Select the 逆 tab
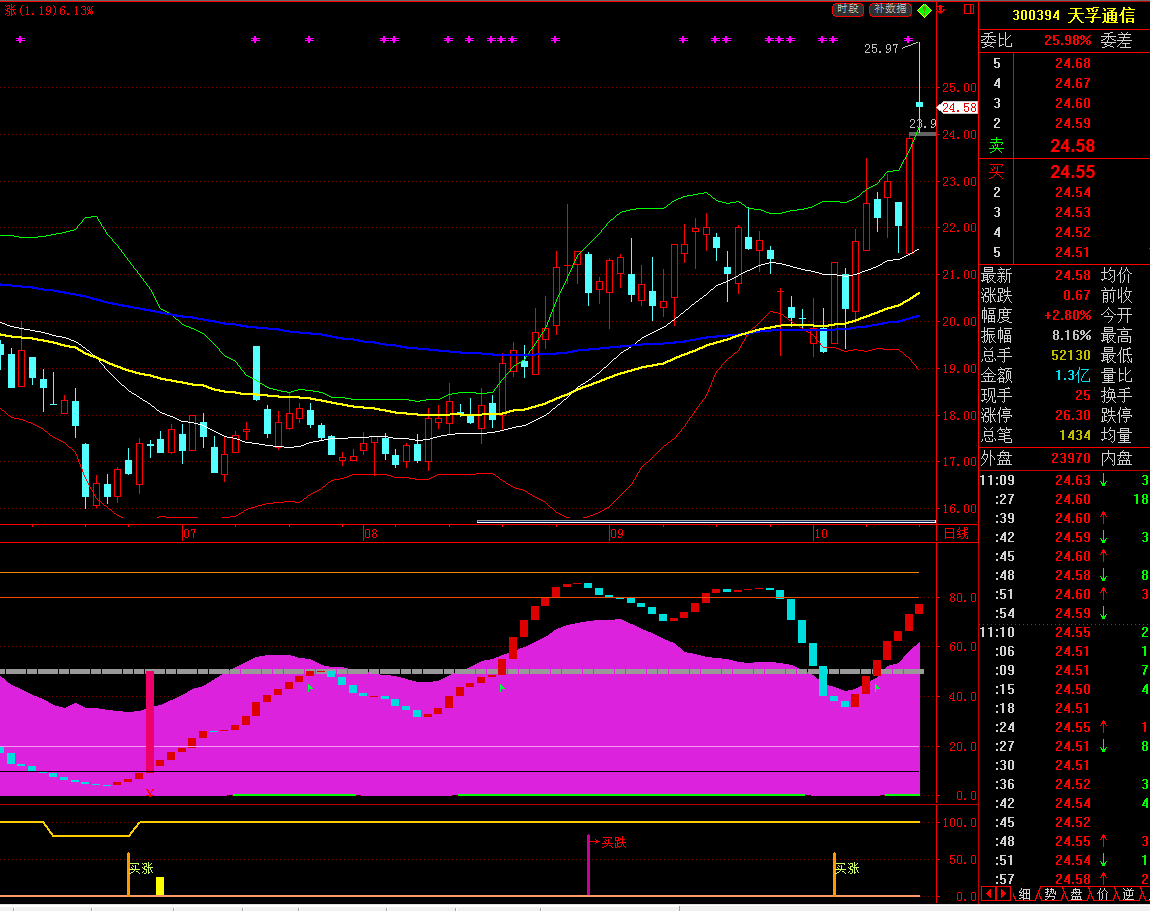1150x911 pixels. tap(1128, 893)
